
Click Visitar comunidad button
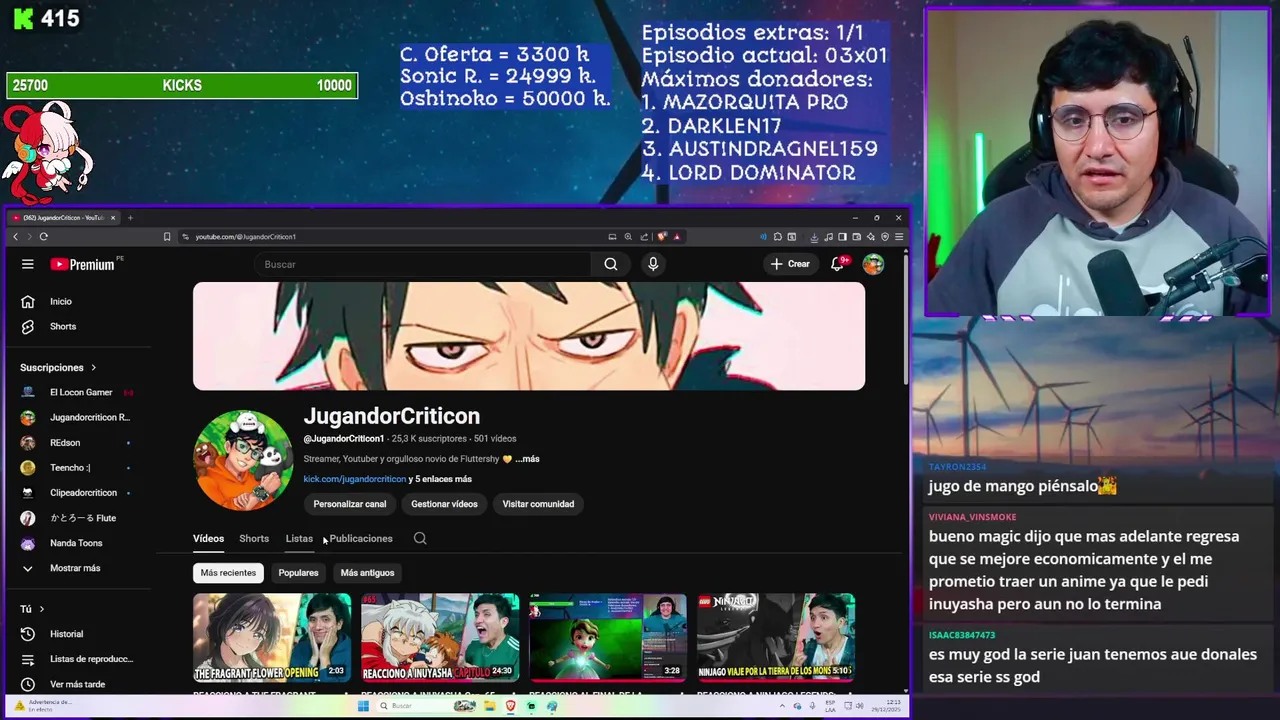click(538, 504)
